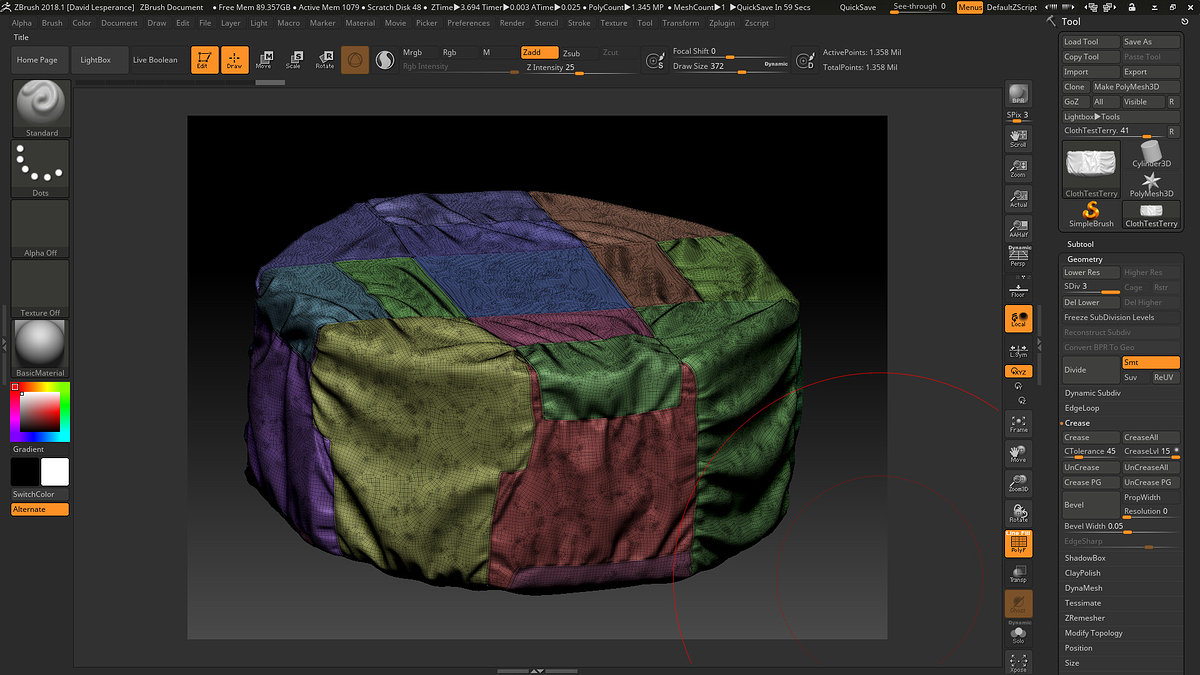Activate Draw mode button

coord(234,60)
